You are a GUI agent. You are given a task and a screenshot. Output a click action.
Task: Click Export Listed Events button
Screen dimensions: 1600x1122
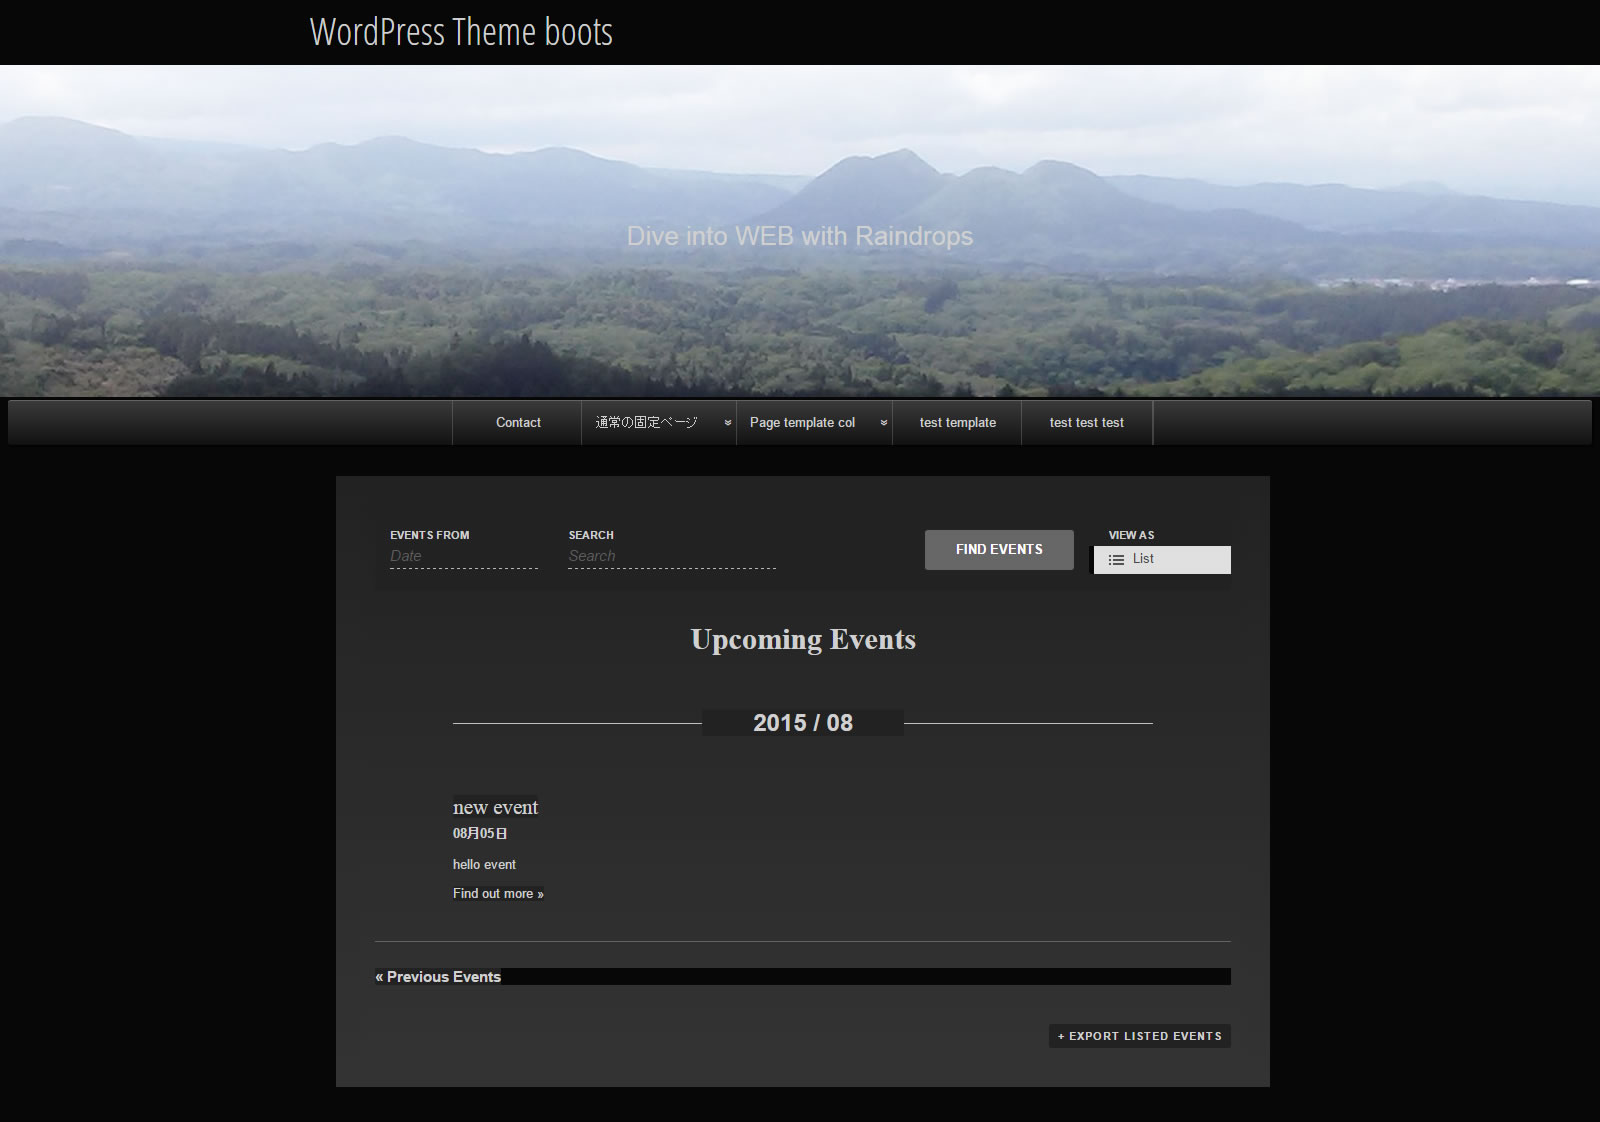(1140, 1036)
